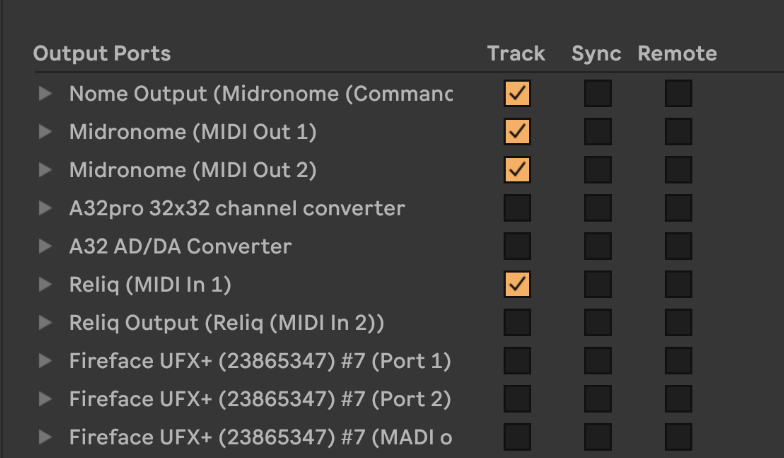Enable Sync for Fireface UFX+ MADI port
784x458 pixels.
click(x=598, y=437)
